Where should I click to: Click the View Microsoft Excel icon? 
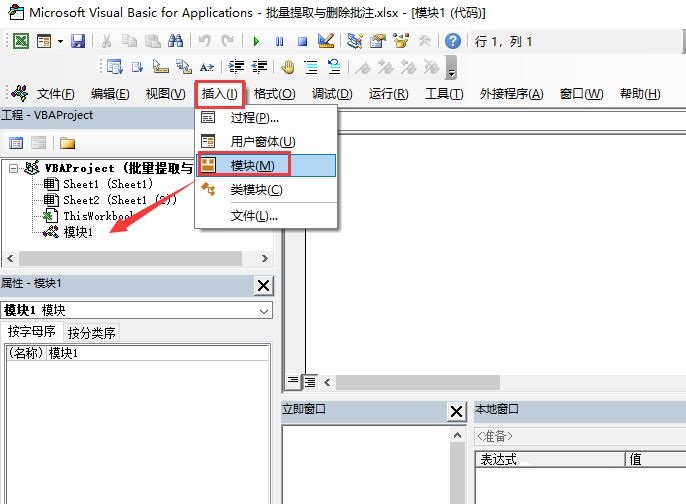tap(21, 41)
